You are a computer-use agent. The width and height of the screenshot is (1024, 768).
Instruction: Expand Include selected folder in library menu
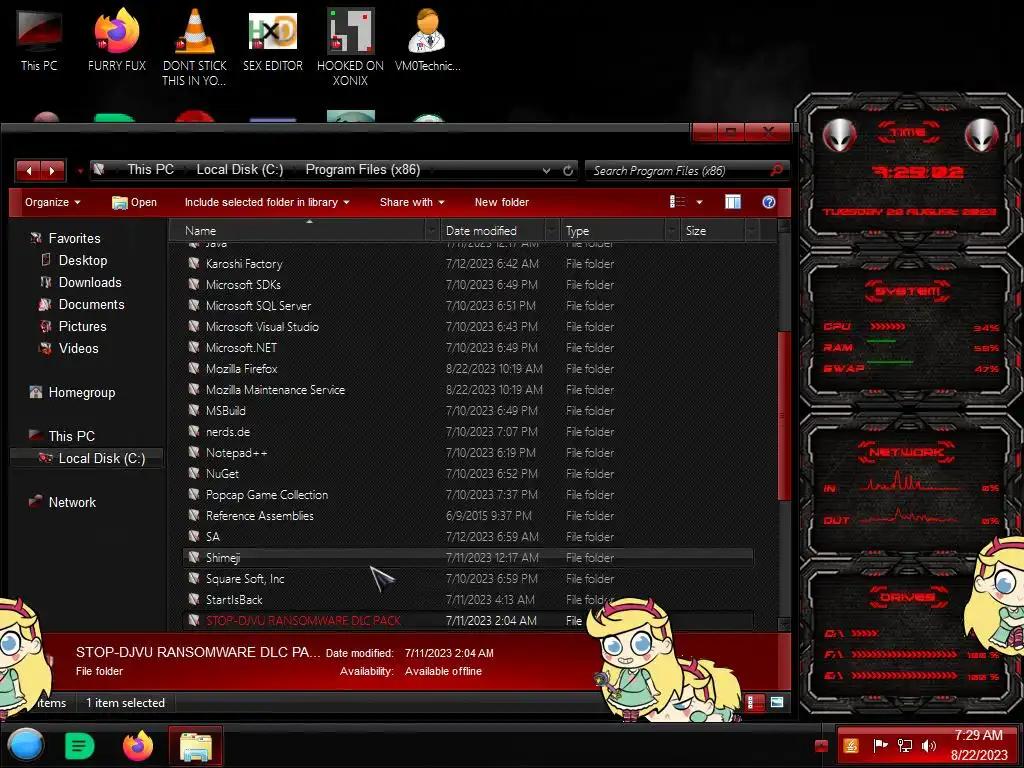266,202
